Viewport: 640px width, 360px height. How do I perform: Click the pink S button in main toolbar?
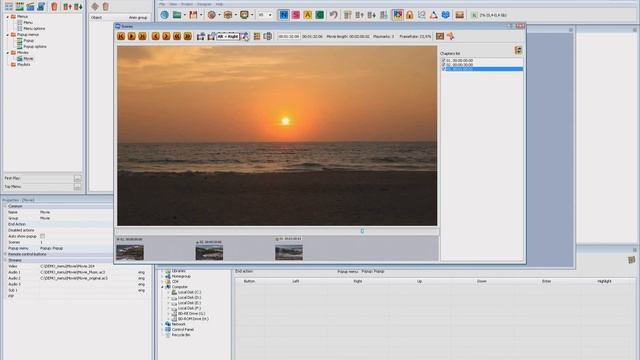(x=296, y=15)
